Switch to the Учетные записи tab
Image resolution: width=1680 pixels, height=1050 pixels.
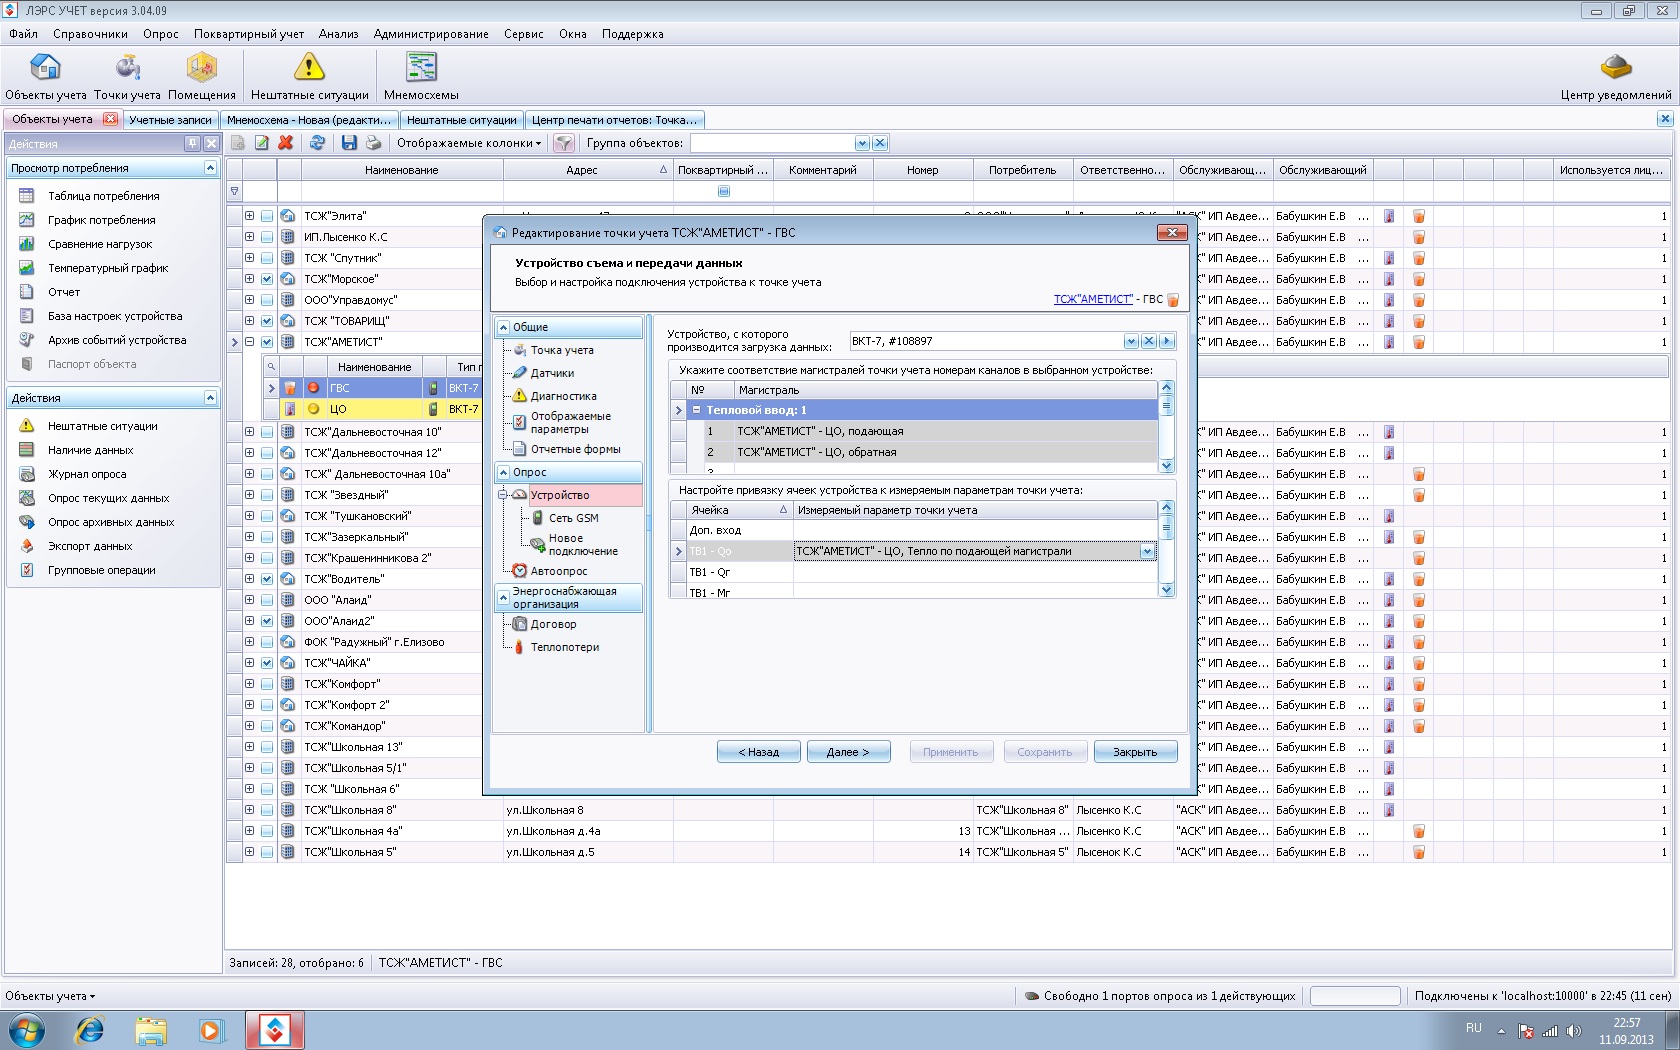170,120
